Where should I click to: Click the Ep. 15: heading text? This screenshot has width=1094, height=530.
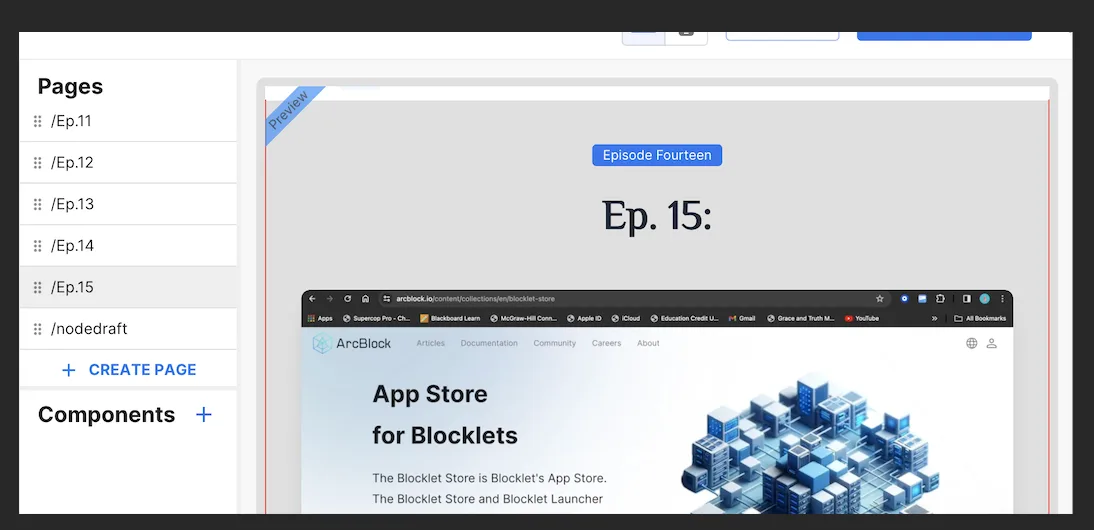657,216
